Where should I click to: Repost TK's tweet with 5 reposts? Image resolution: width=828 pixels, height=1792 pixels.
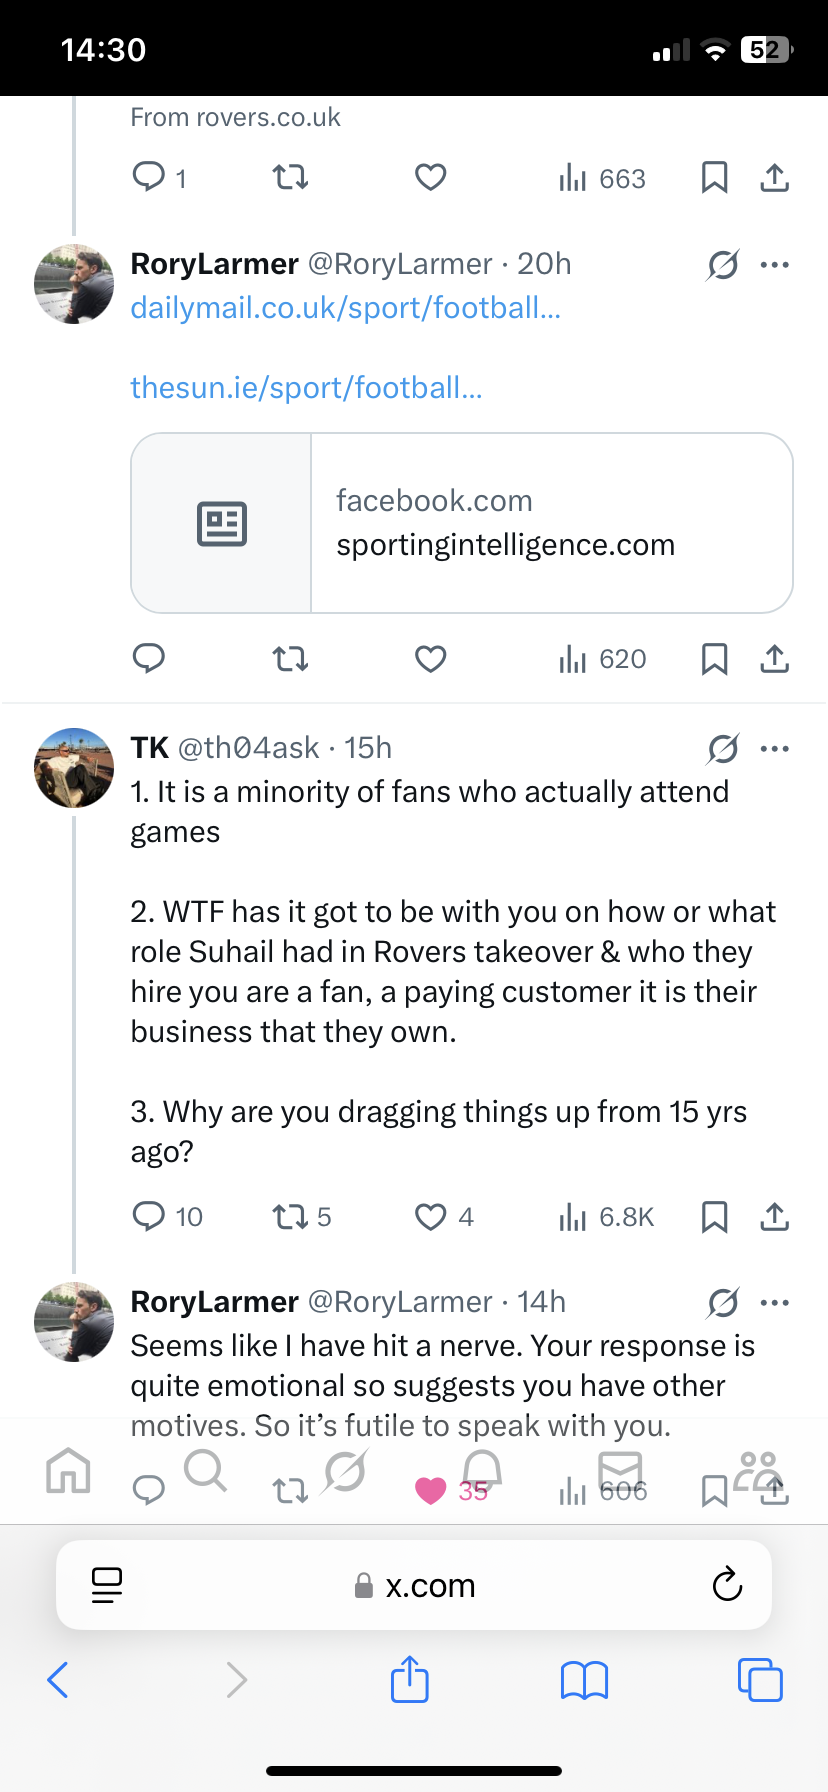coord(291,1217)
